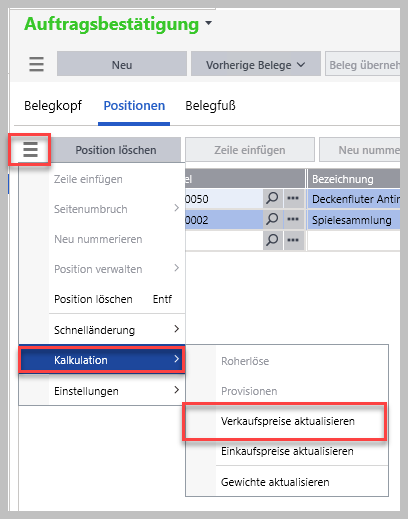Viewport: 408px width, 519px height.
Task: Expand the Schnelländerung submenu
Action: (117, 330)
